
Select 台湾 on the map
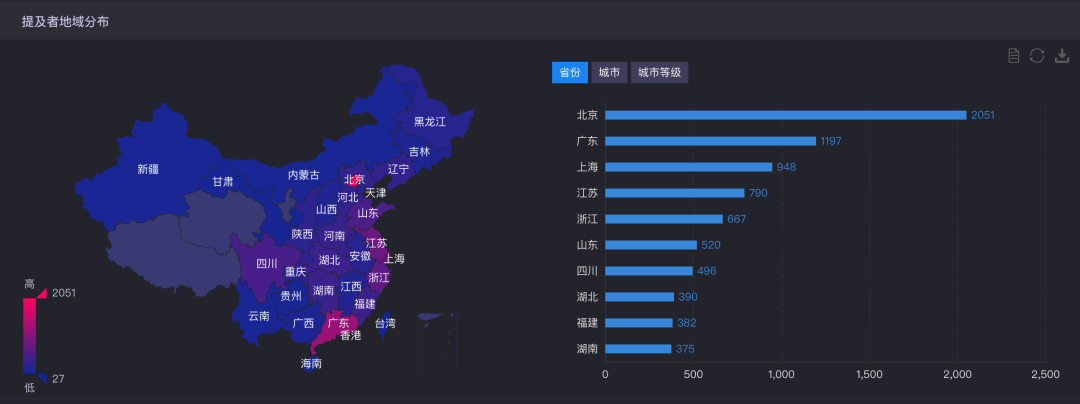click(x=385, y=323)
